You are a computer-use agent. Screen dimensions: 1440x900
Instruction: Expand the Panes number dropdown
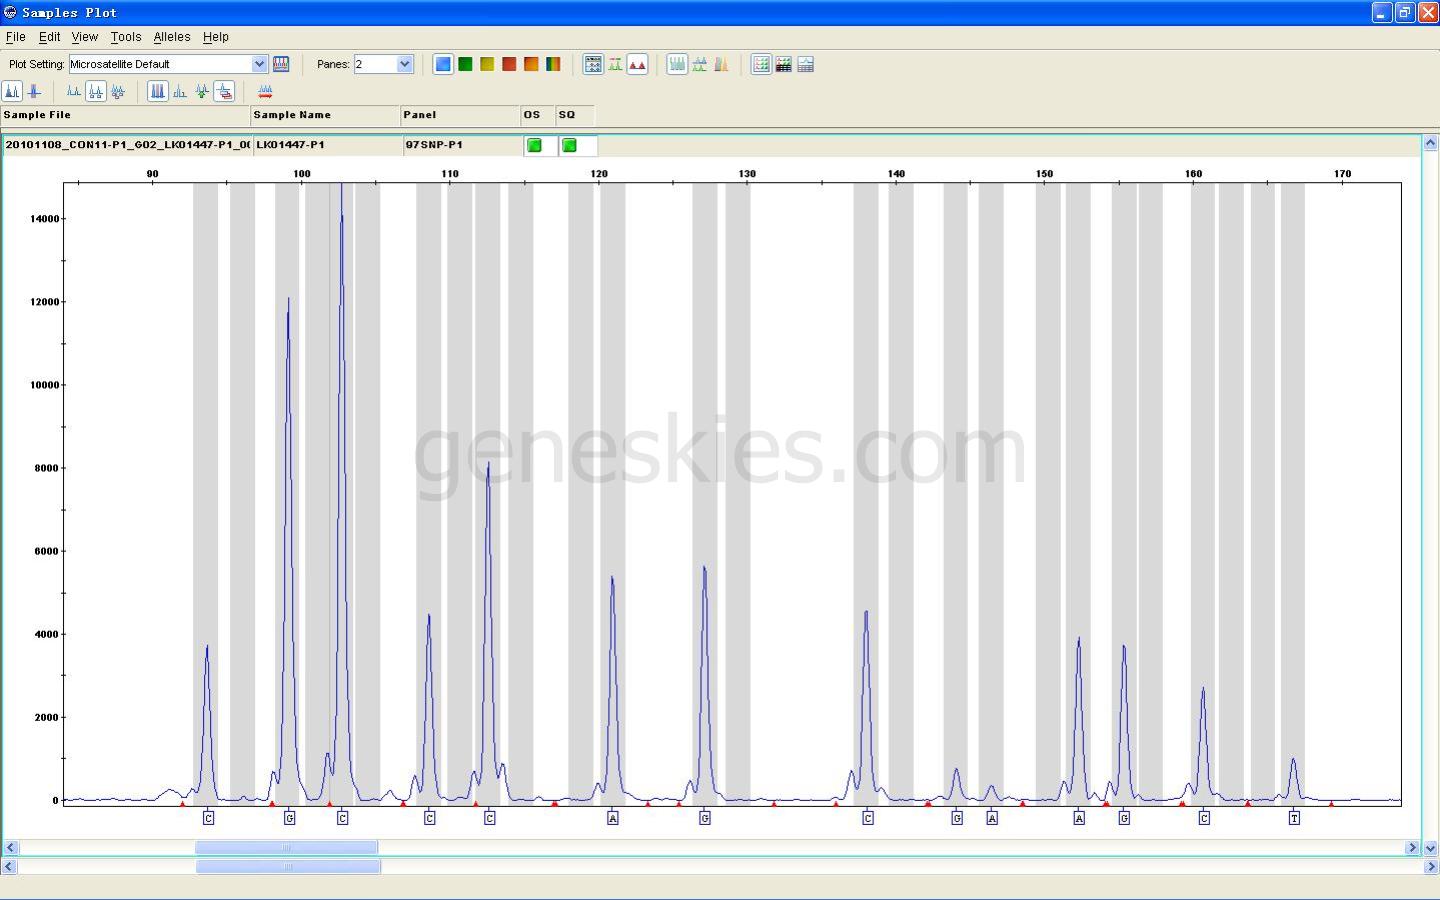tap(404, 64)
